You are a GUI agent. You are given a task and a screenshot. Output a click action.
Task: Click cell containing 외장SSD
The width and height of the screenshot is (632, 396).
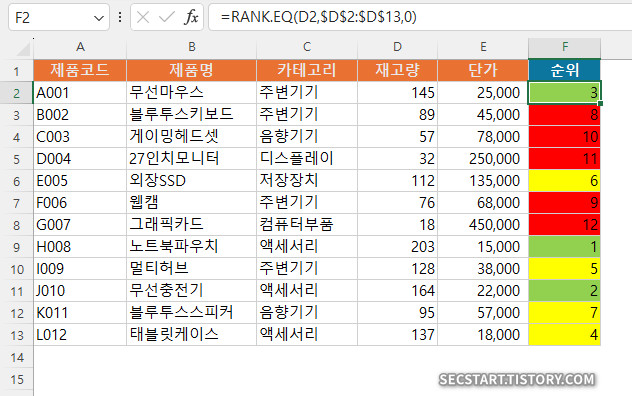coord(191,181)
